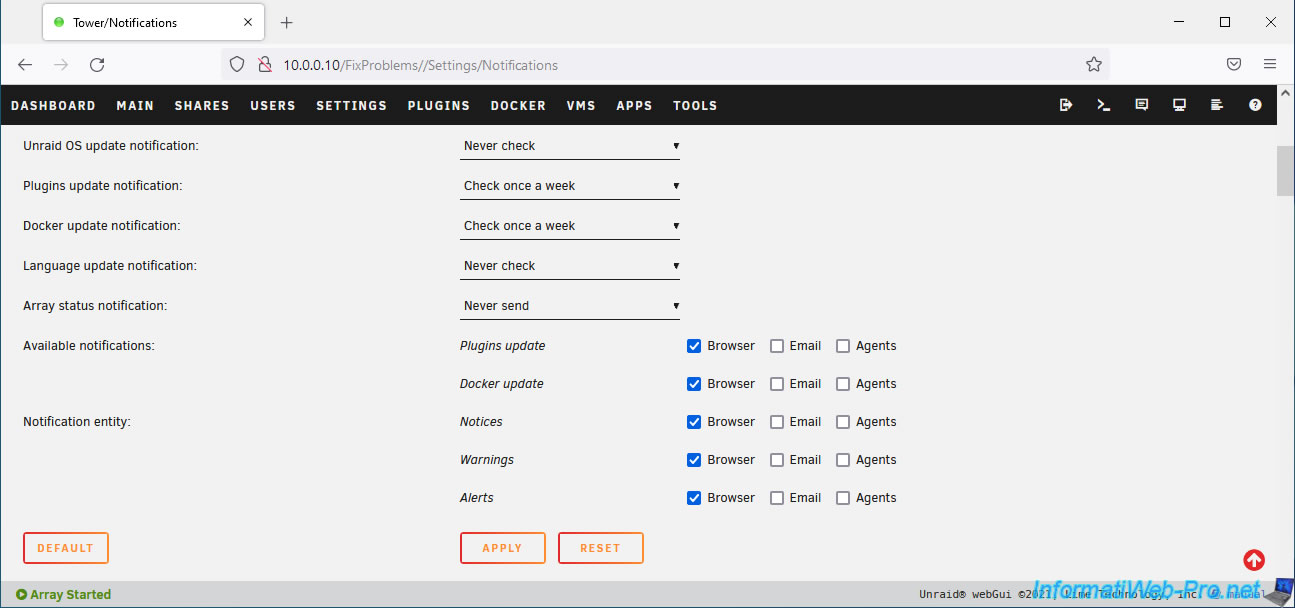The image size is (1295, 608).
Task: Enable Email for Docker update
Action: pos(777,384)
